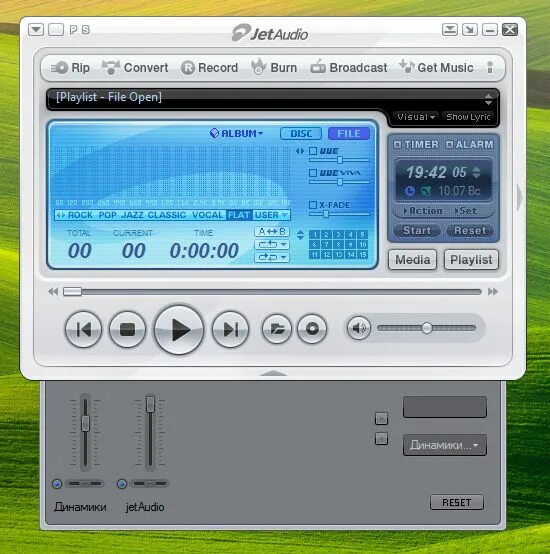Toggle the lower small mixer button
This screenshot has width=550, height=554.
[x=382, y=439]
